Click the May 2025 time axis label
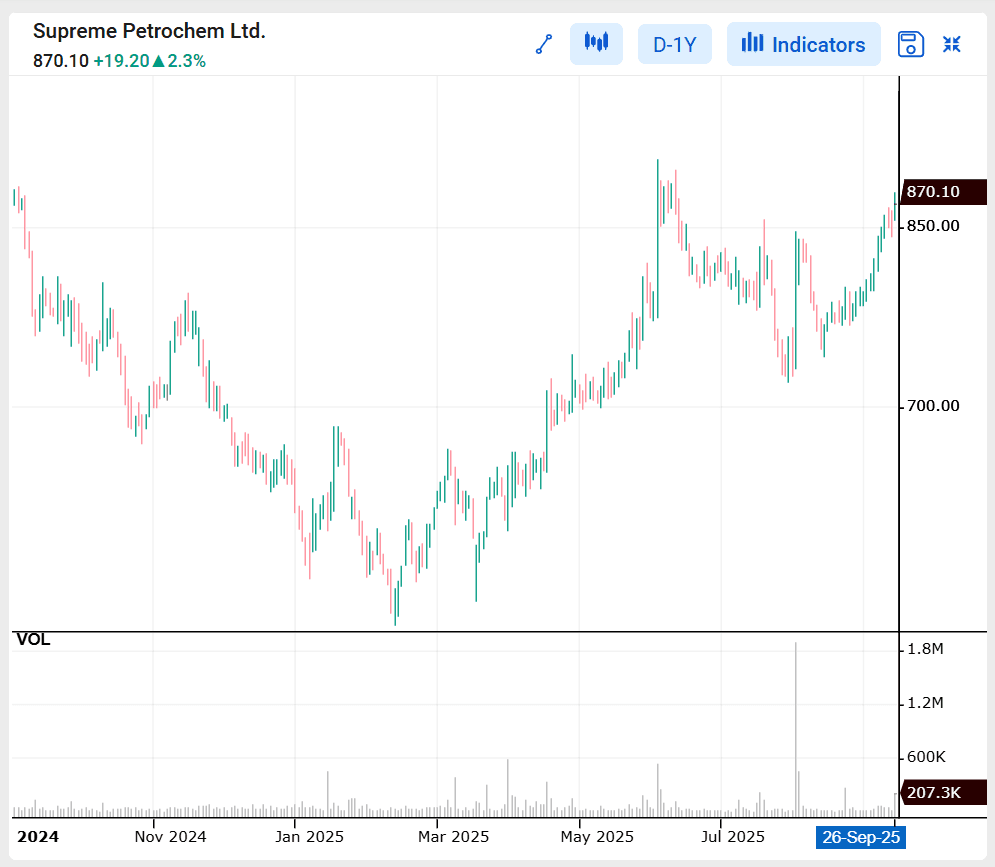Viewport: 995px width, 867px height. click(596, 837)
